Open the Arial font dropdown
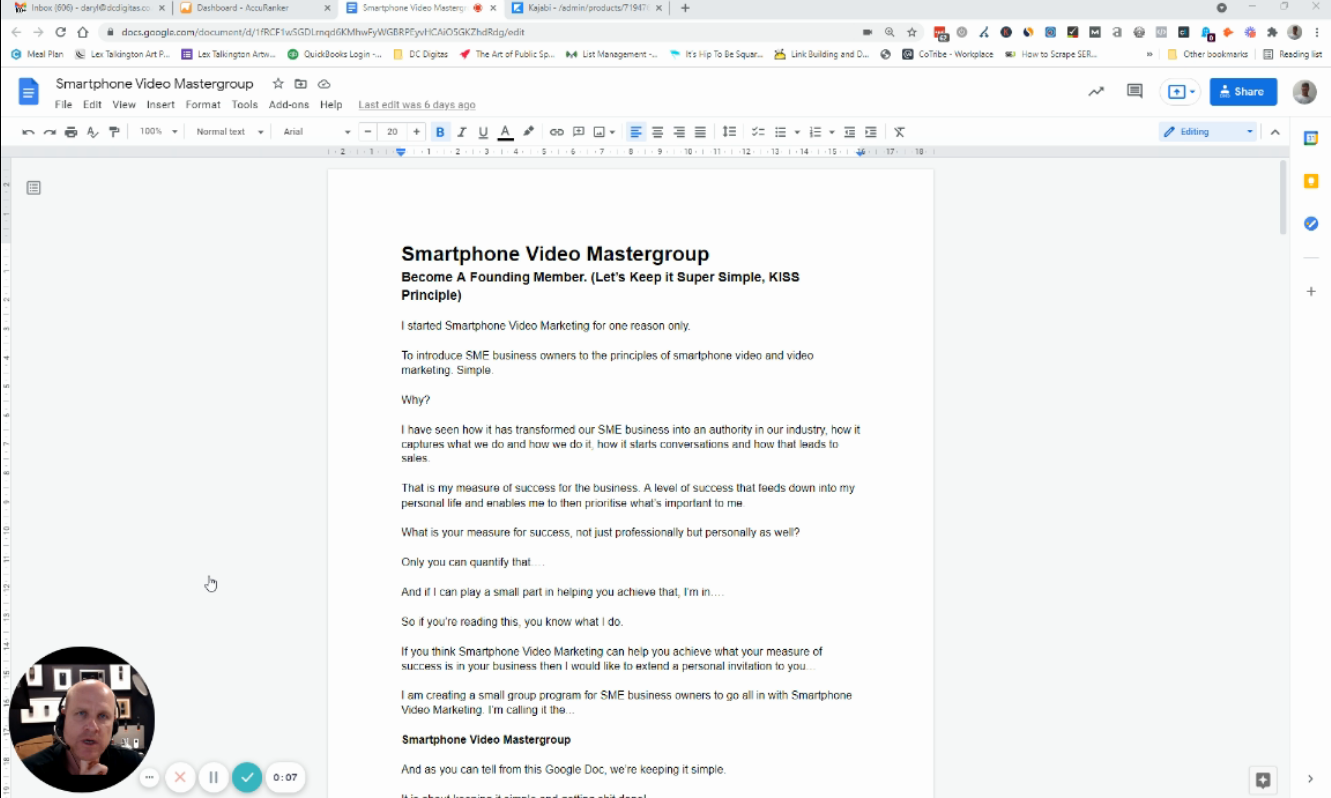Screen dimensions: 1331x798 click(316, 132)
